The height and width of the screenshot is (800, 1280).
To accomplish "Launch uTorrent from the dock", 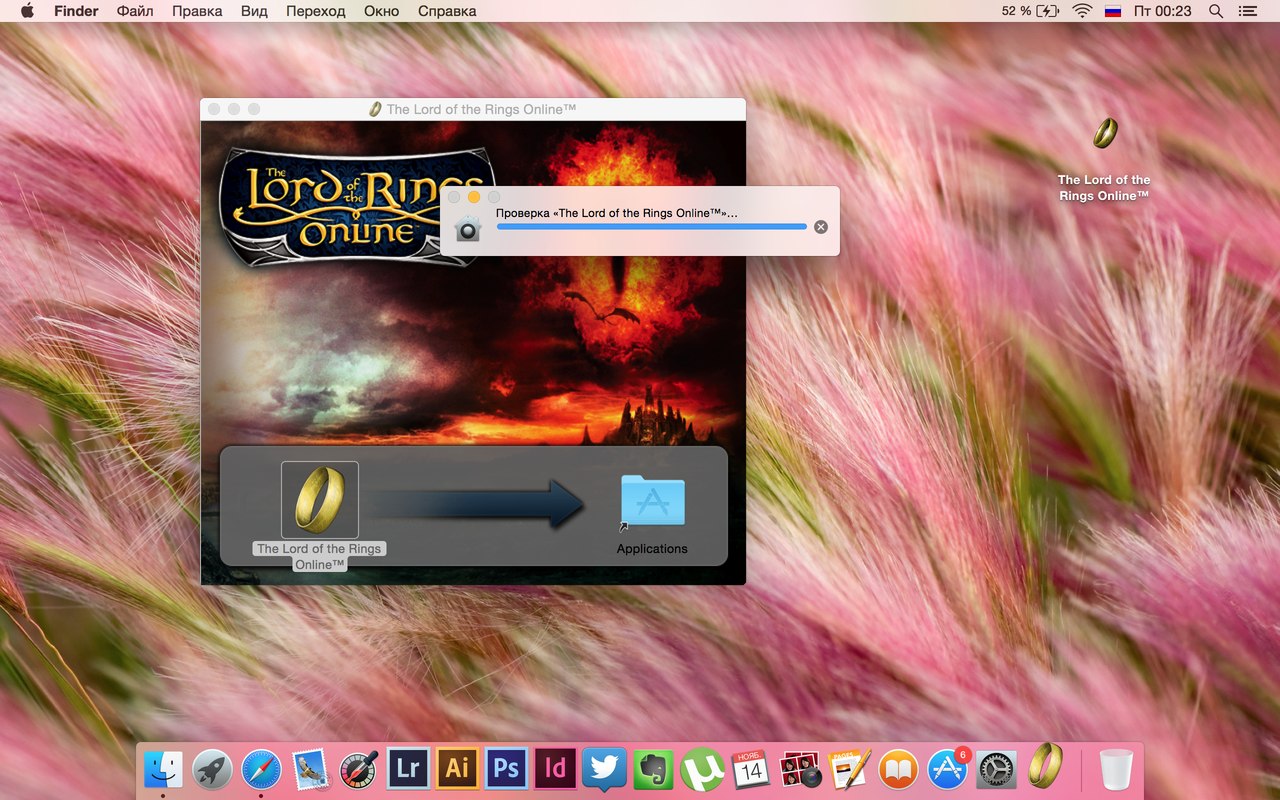I will [702, 769].
